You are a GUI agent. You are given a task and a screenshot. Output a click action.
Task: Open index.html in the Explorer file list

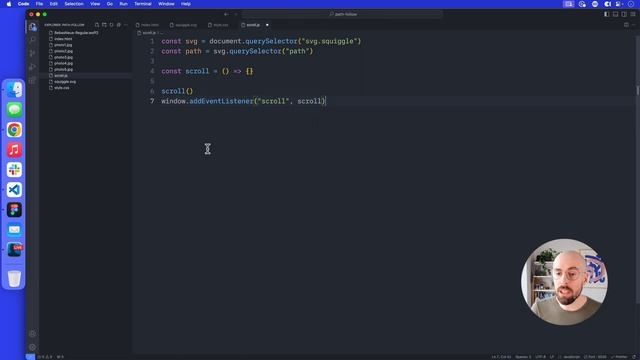(63, 39)
